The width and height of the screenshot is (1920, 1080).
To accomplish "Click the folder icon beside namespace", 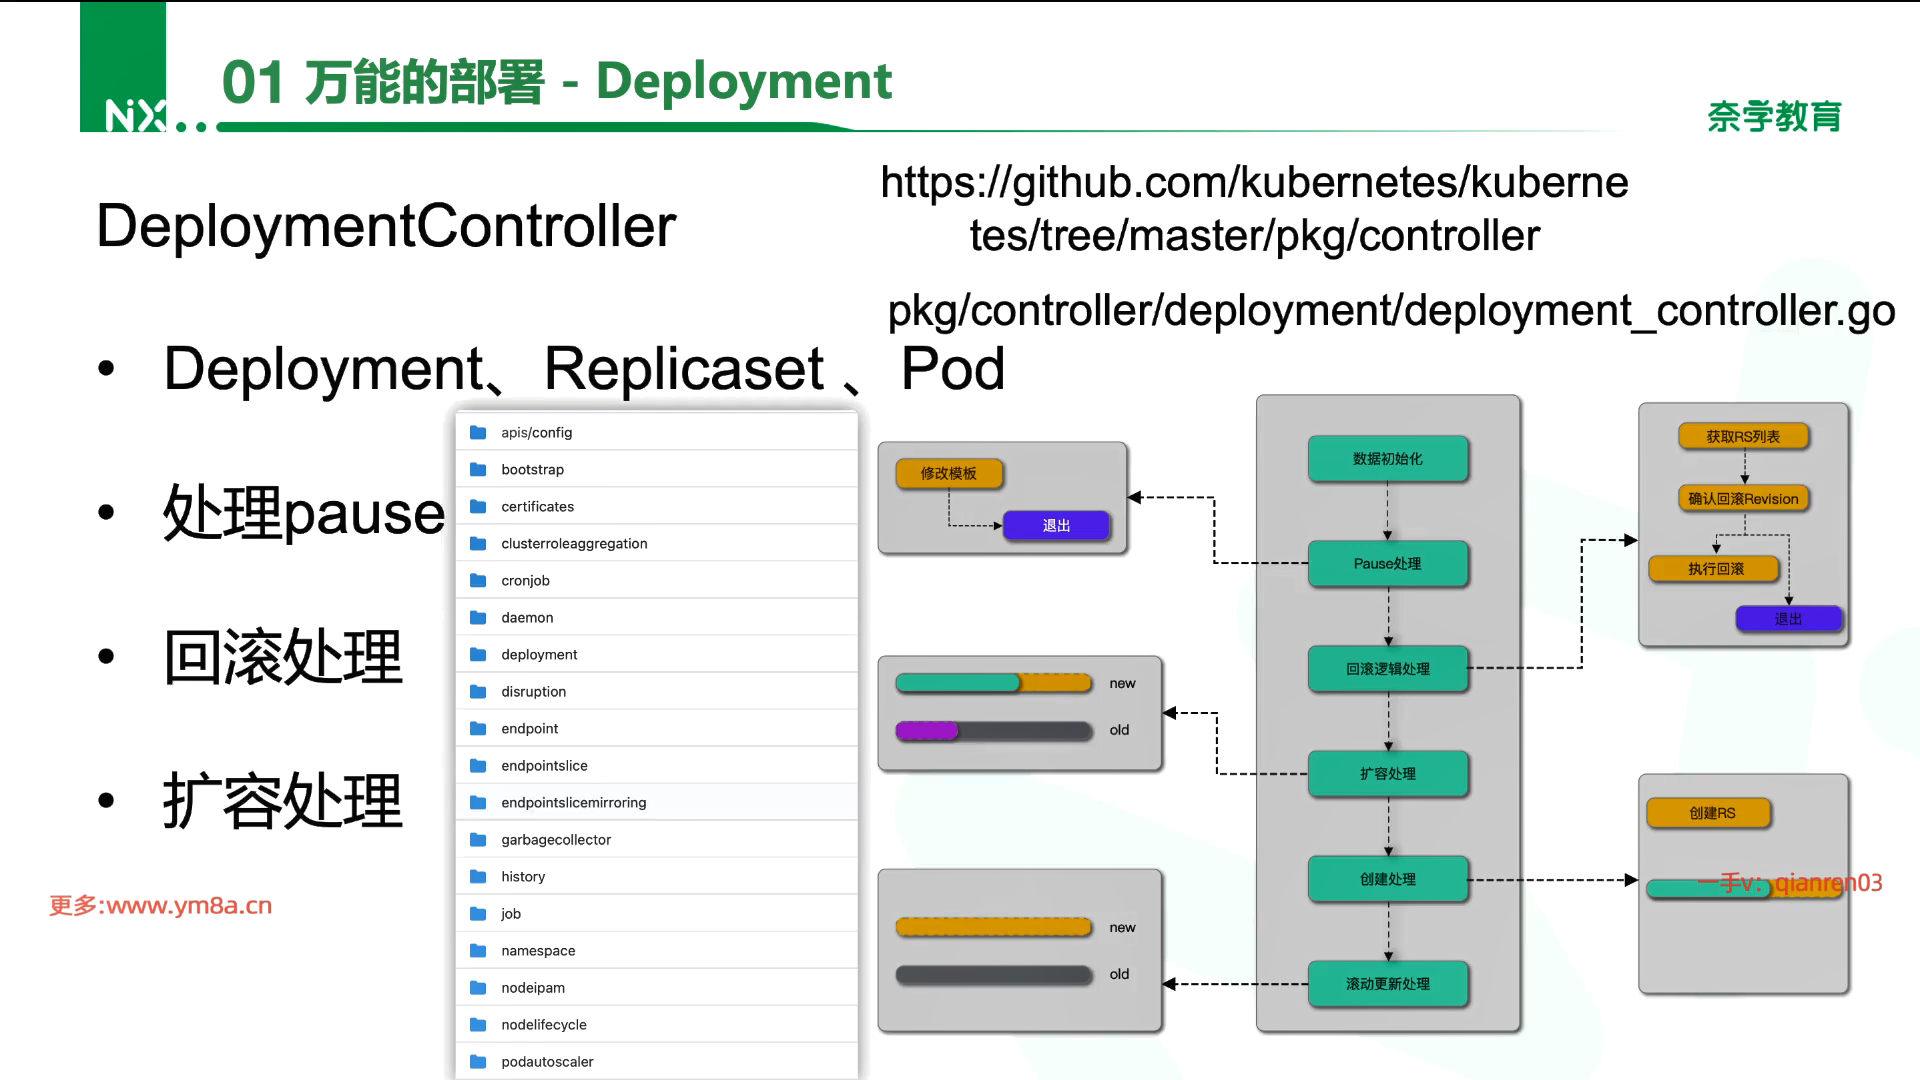I will point(478,950).
